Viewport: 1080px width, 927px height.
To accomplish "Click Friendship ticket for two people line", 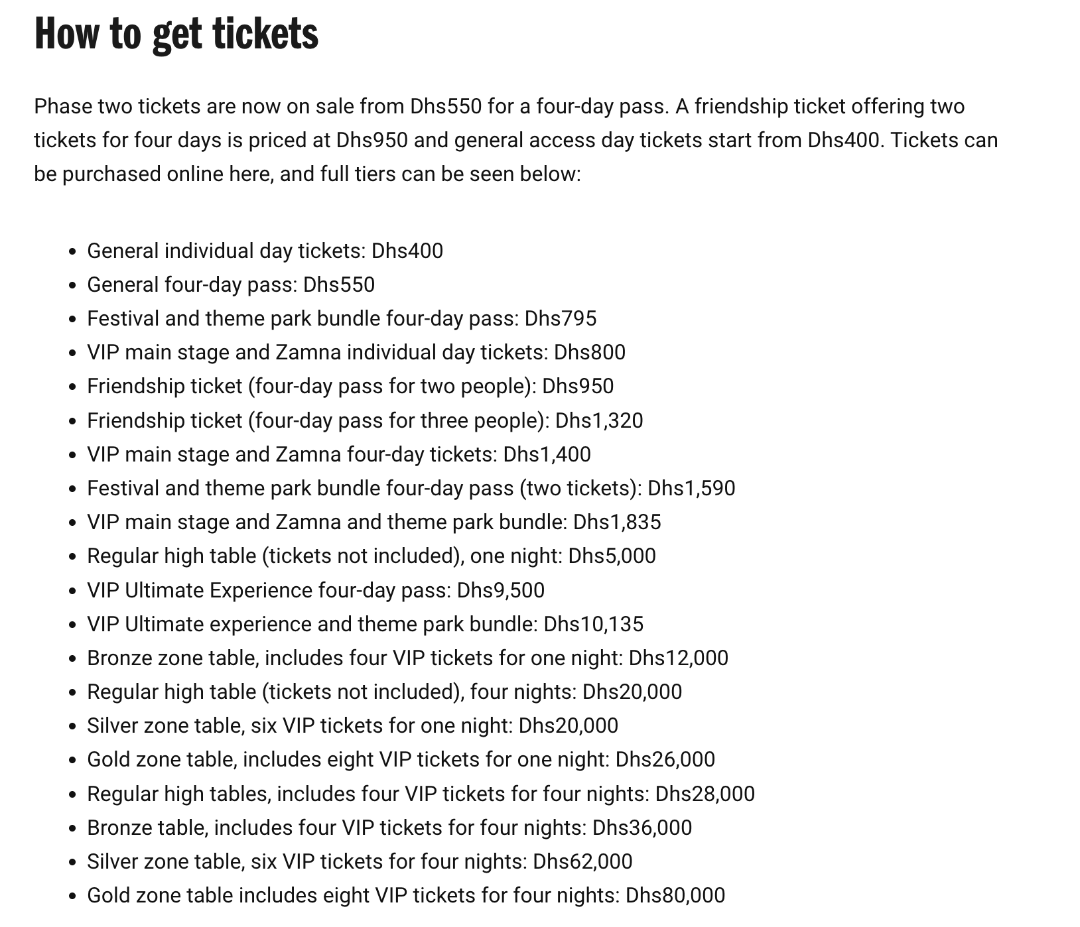I will pos(350,387).
